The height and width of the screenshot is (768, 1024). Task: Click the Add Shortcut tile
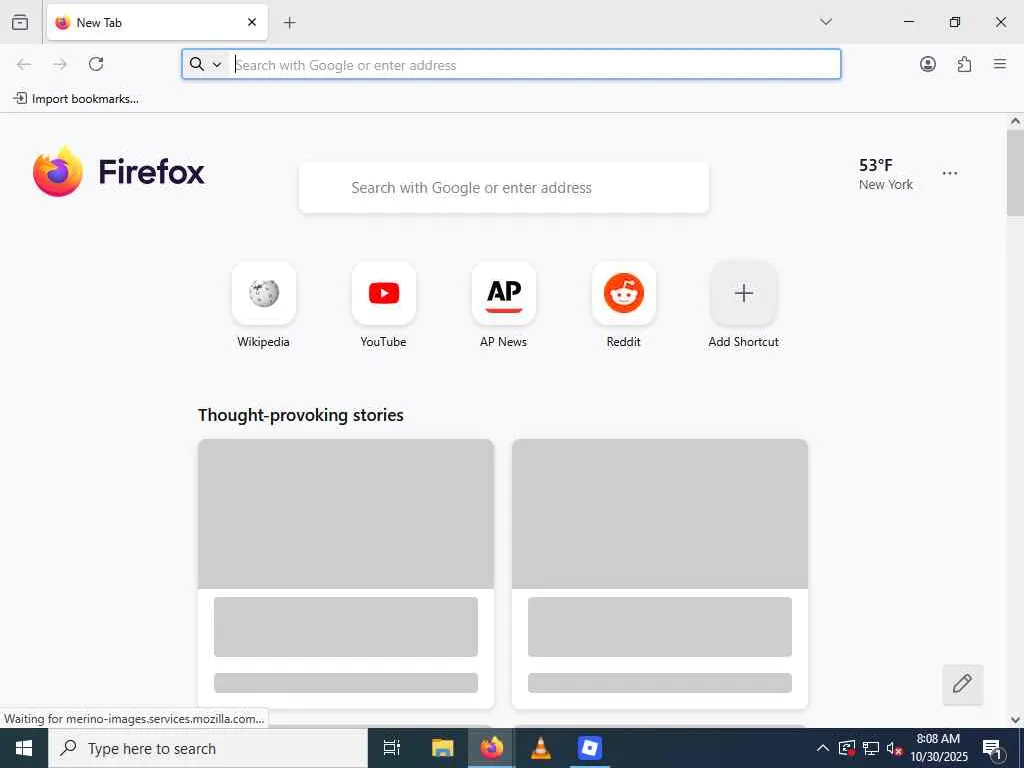click(743, 305)
